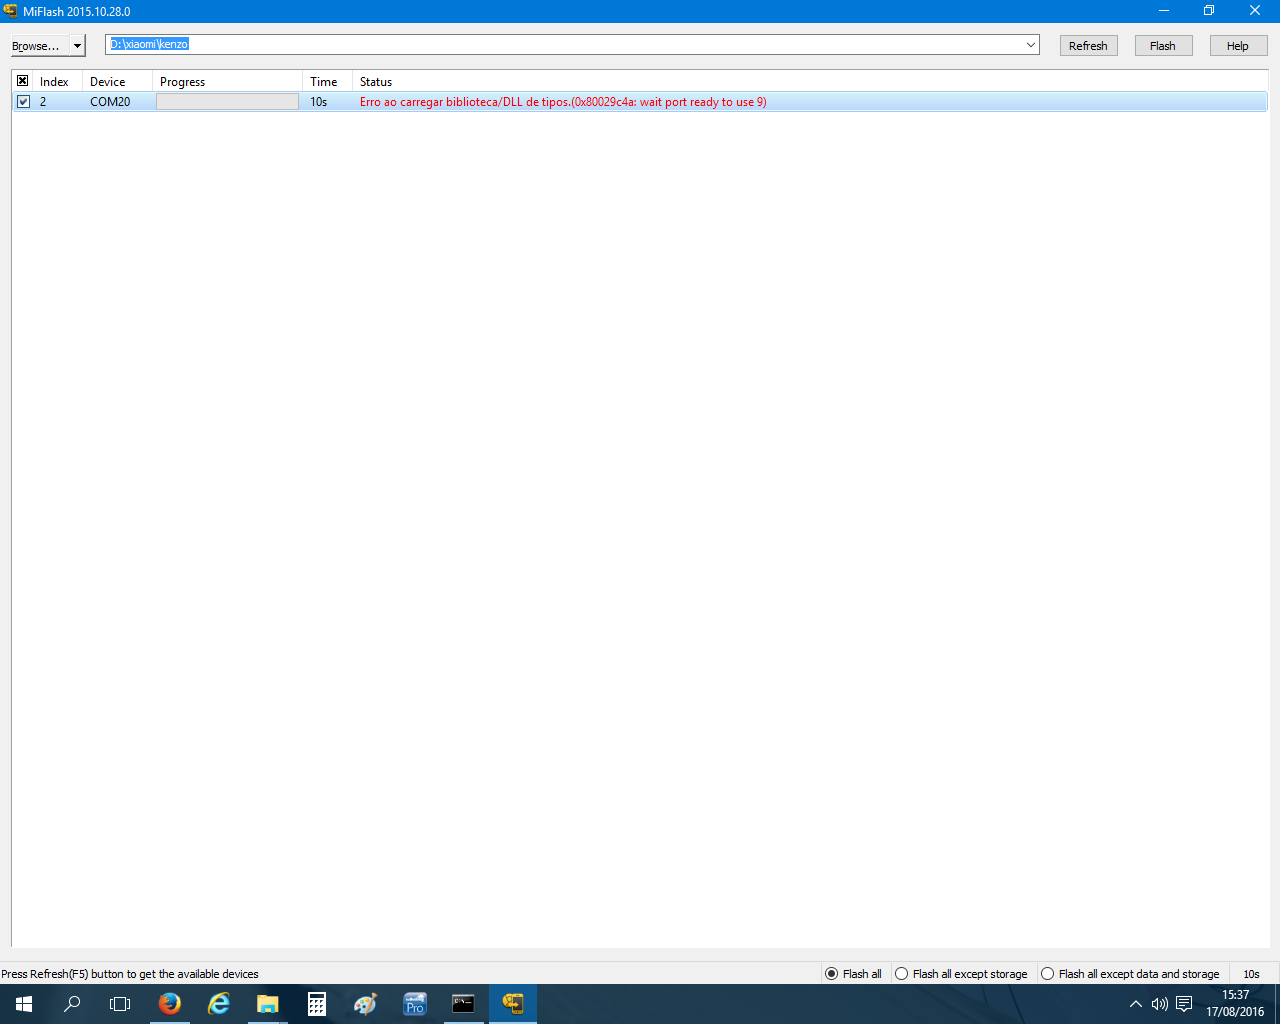Click the Status column header
Screen dimensions: 1280x1024
[x=376, y=82]
